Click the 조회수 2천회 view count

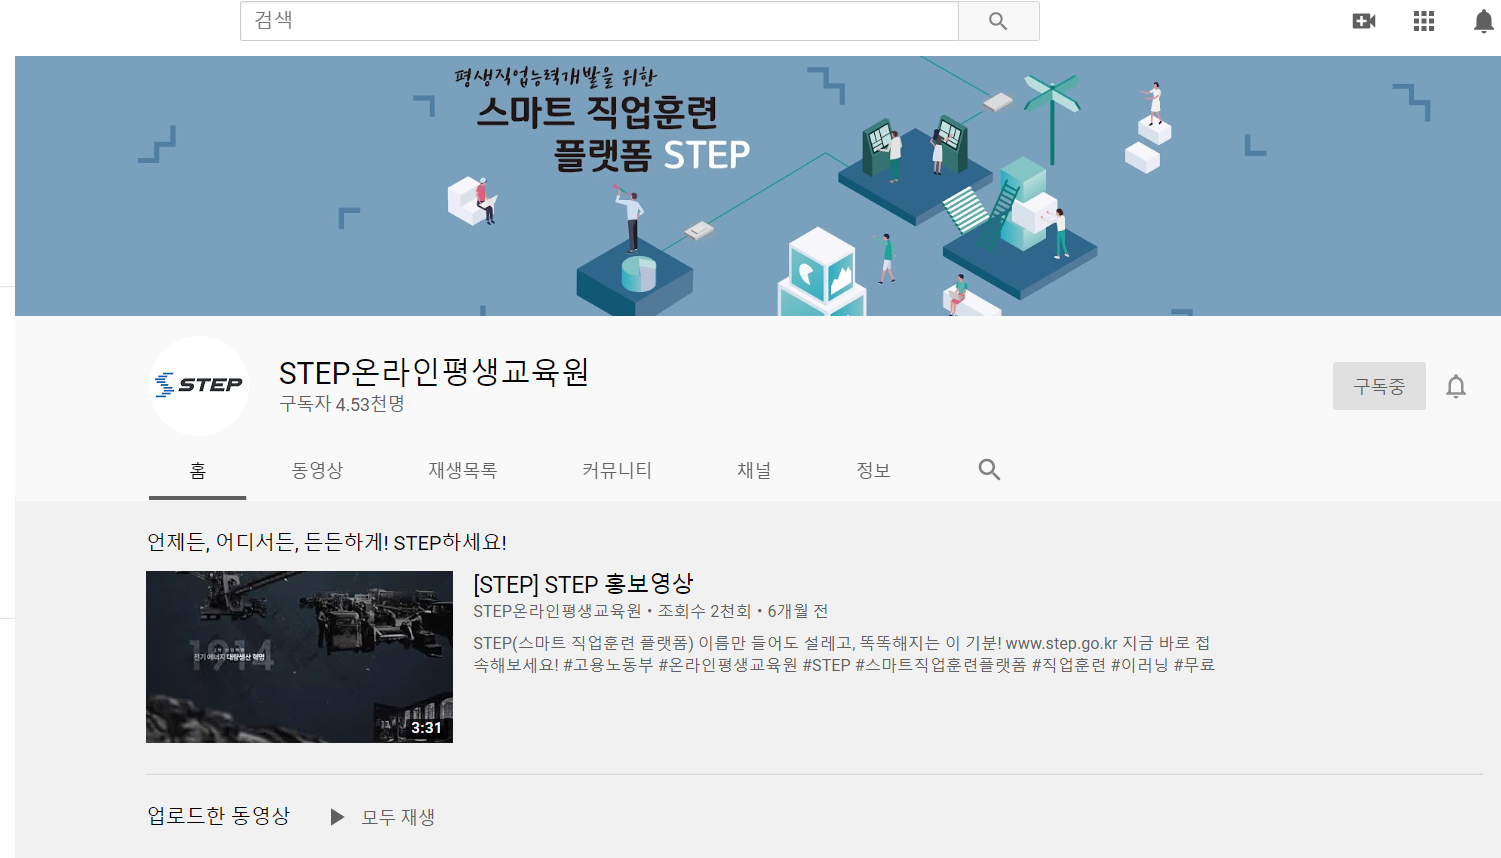tap(704, 611)
